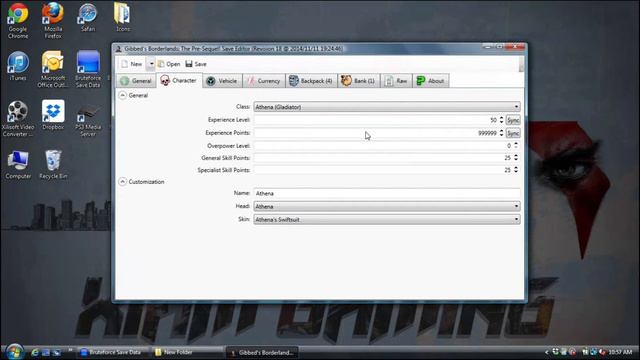Viewport: 640px width, 360px height.
Task: Launch Mozilla Firefox desktop icon
Action: (x=53, y=20)
